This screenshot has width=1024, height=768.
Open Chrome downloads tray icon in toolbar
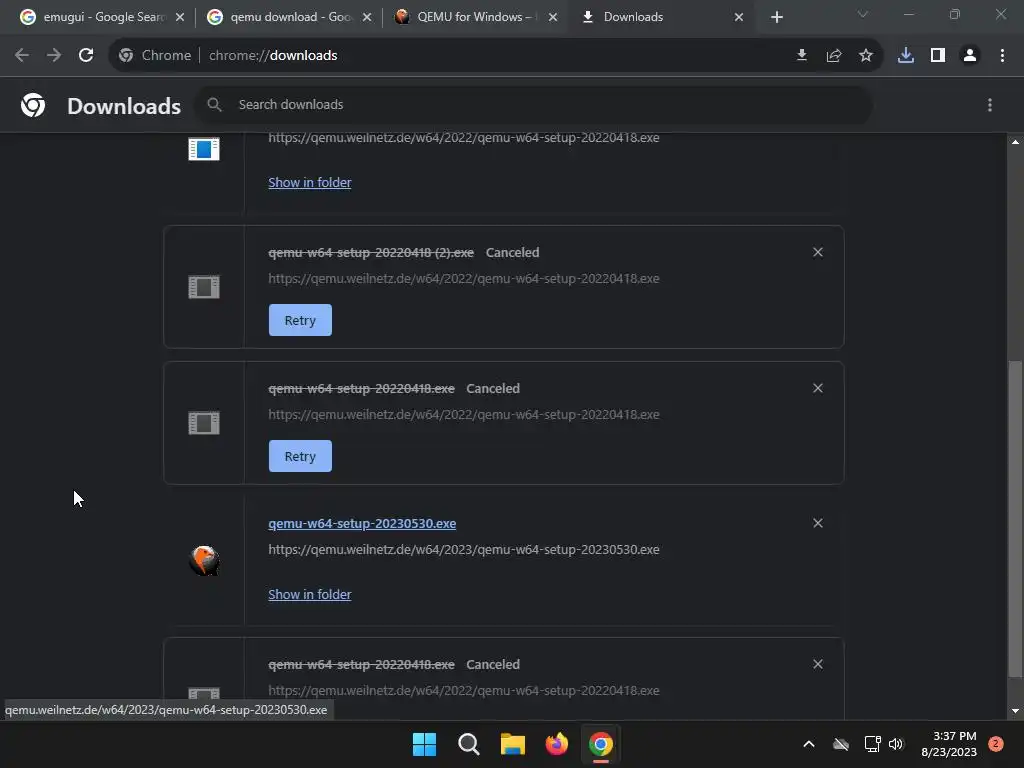906,56
